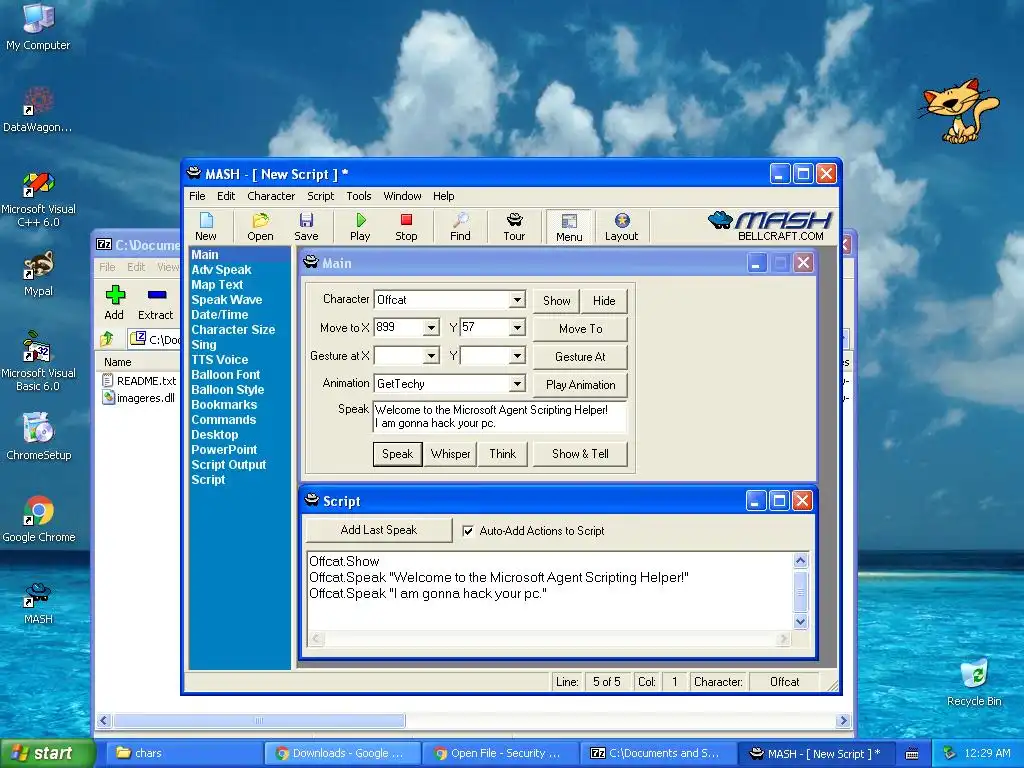Click the script output down scroll arrow
The width and height of the screenshot is (1024, 768).
801,622
